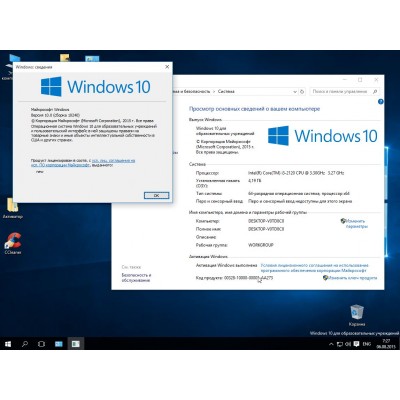
Task: Minimize the System control panel window
Action: pyautogui.click(x=345, y=80)
